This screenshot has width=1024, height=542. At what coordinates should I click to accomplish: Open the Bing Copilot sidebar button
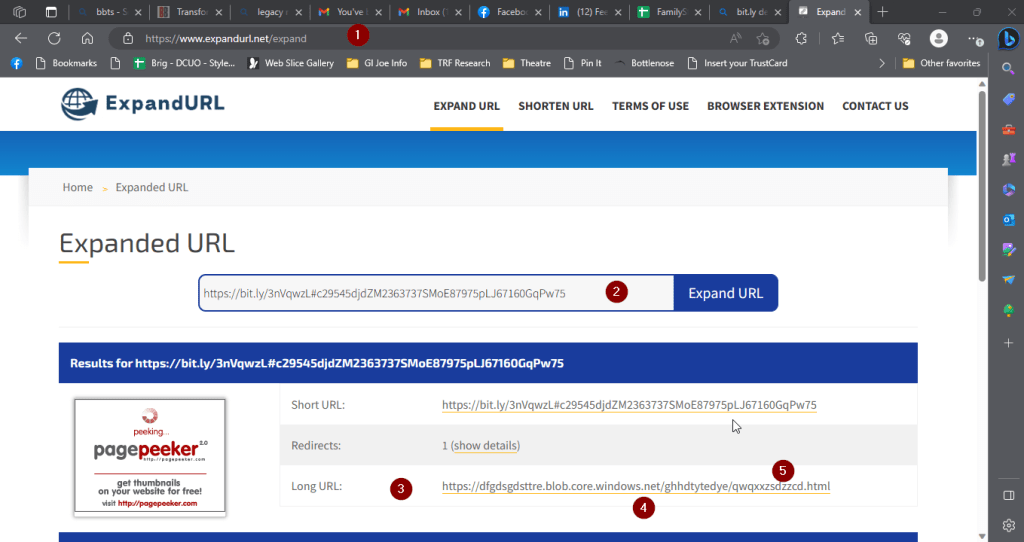(x=1008, y=39)
